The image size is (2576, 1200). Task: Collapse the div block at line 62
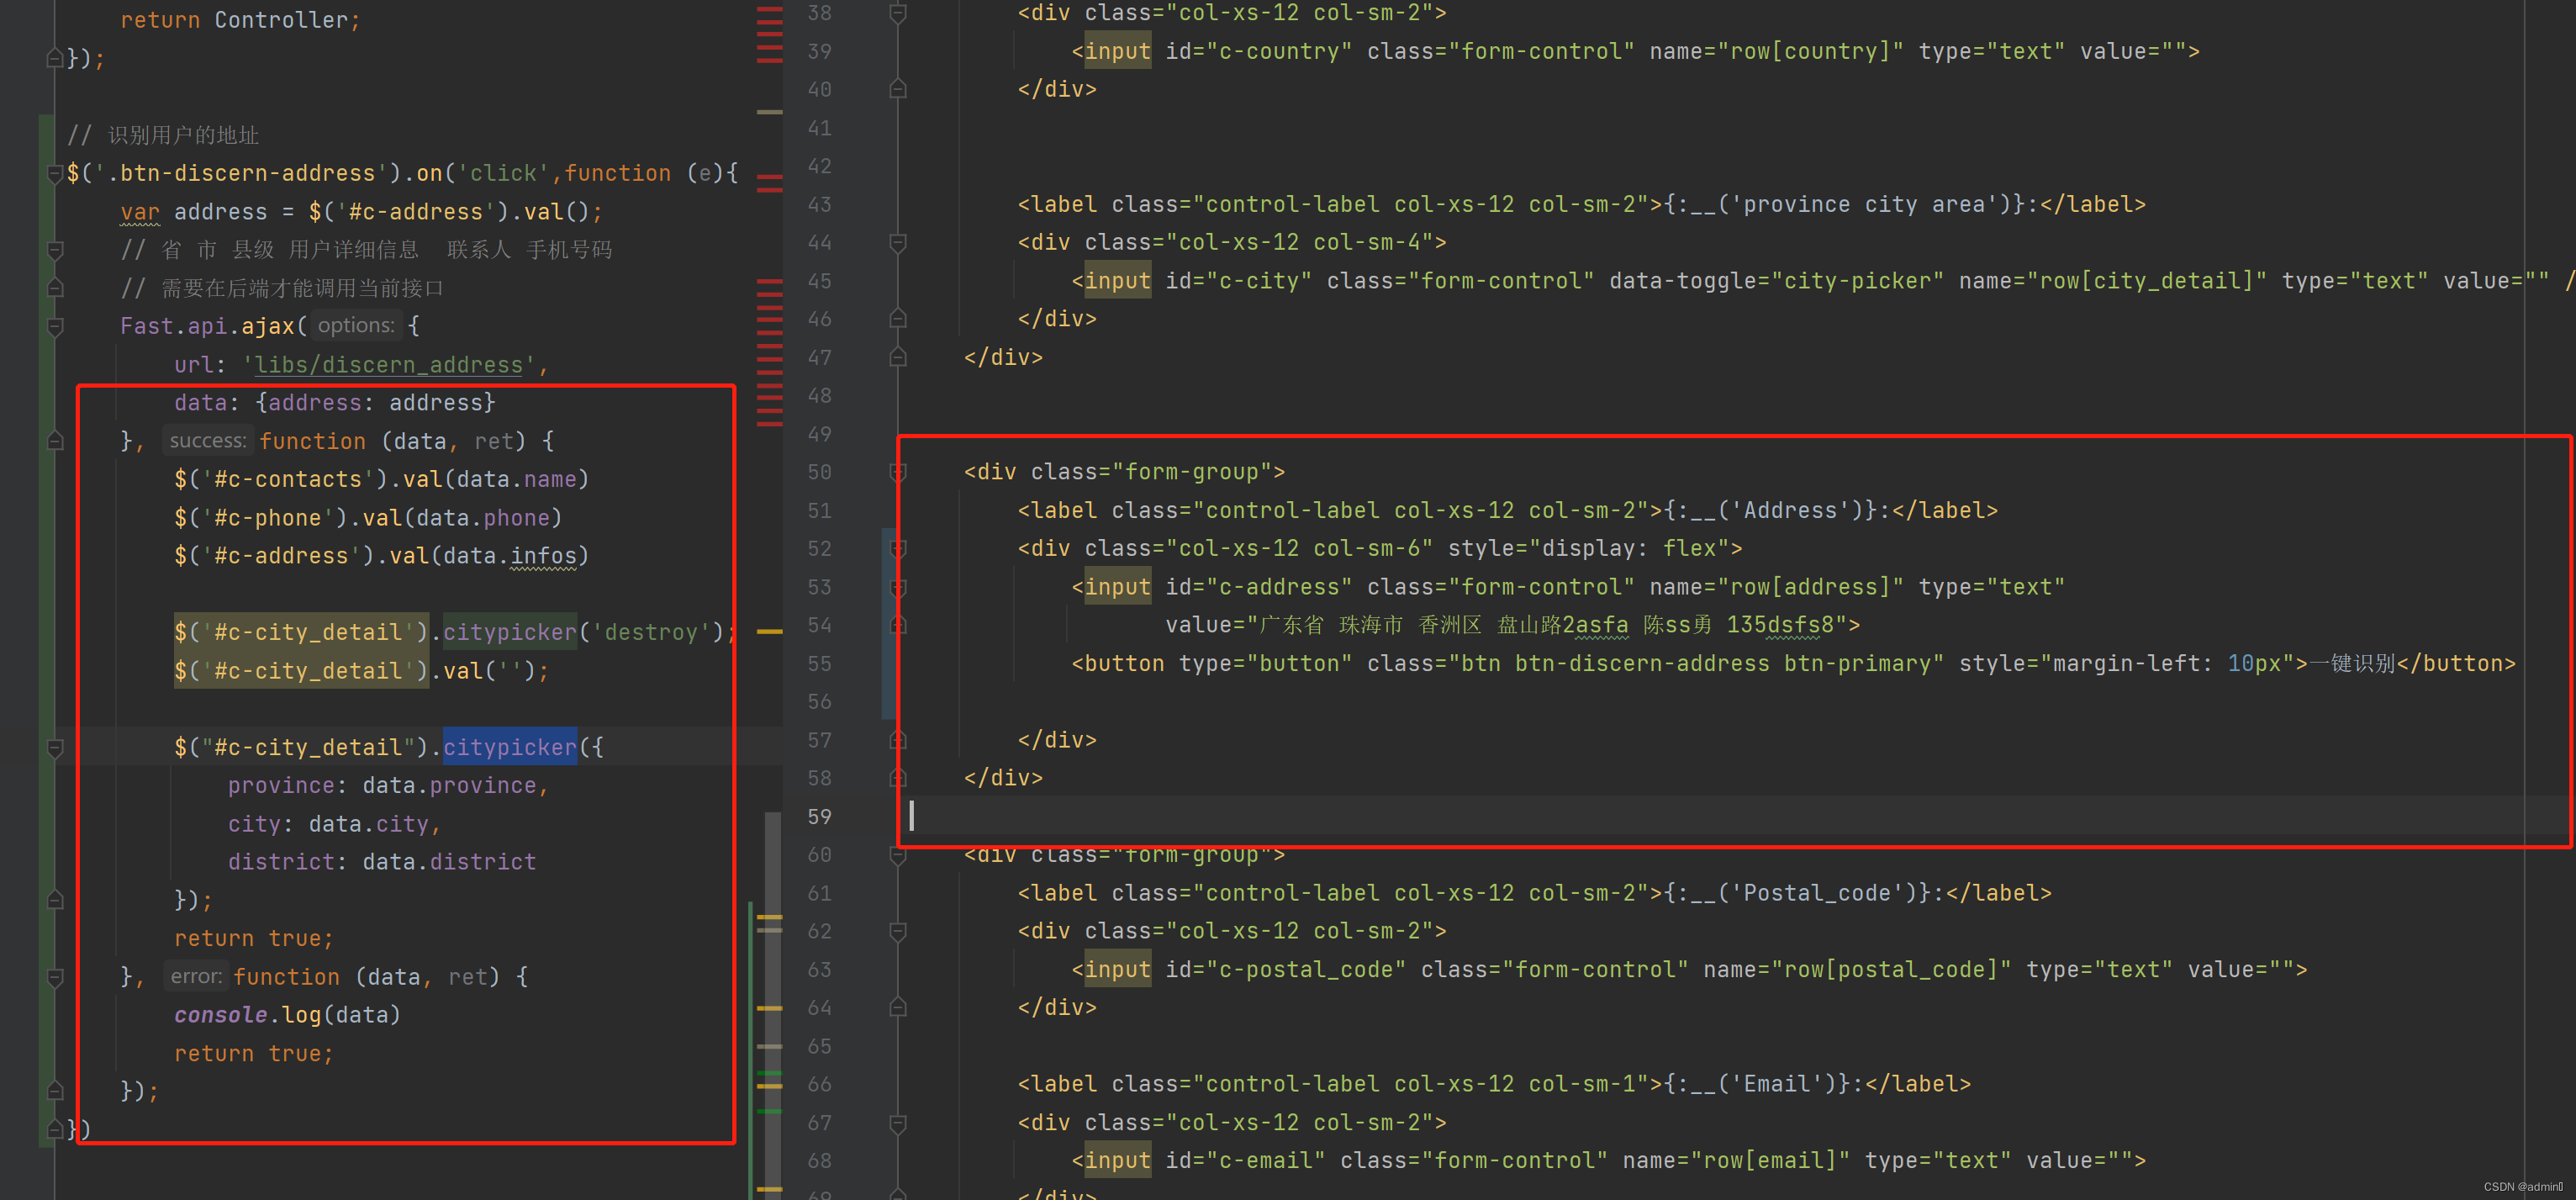click(x=898, y=931)
